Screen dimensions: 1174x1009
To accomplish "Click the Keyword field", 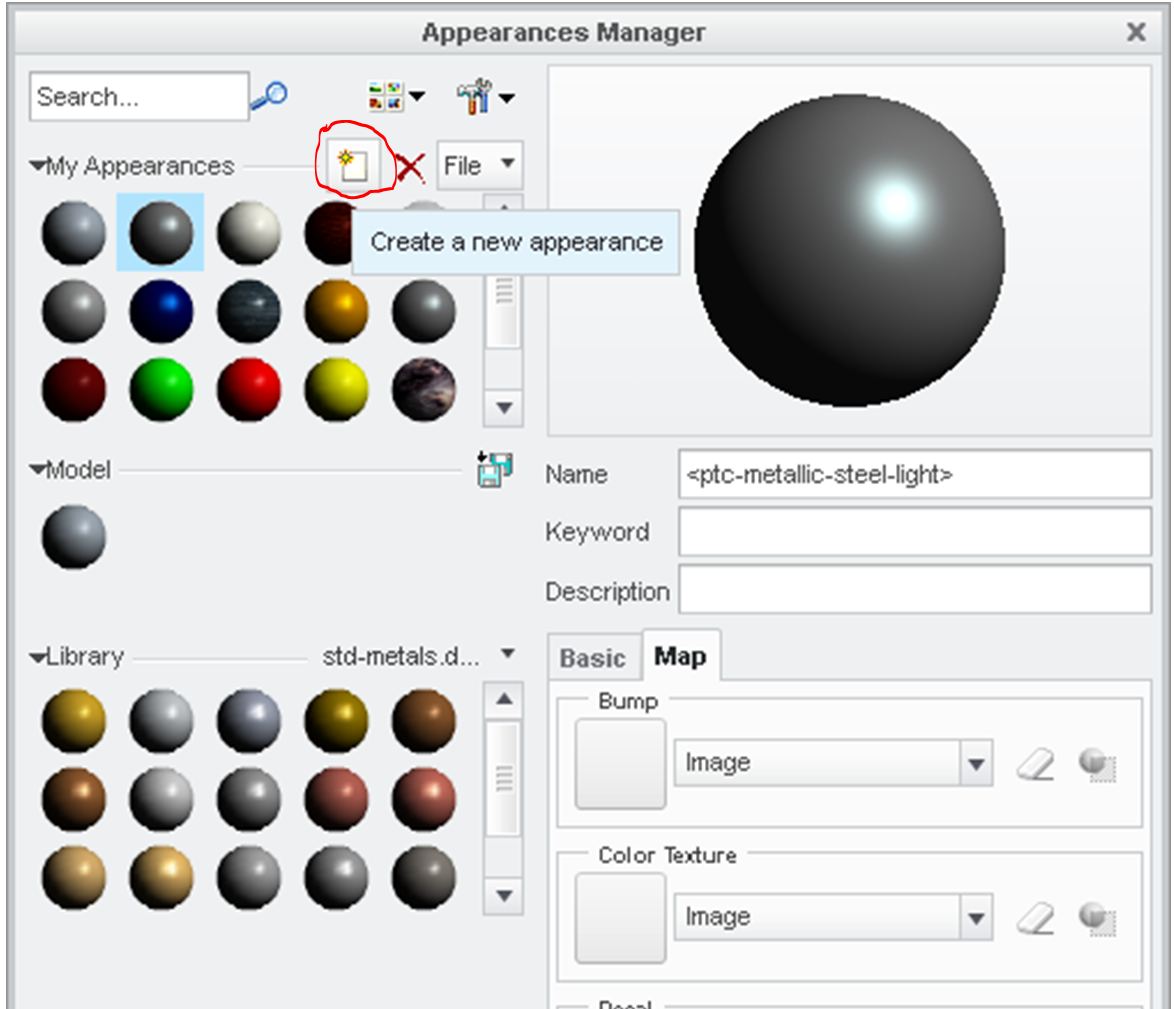I will pyautogui.click(x=914, y=531).
